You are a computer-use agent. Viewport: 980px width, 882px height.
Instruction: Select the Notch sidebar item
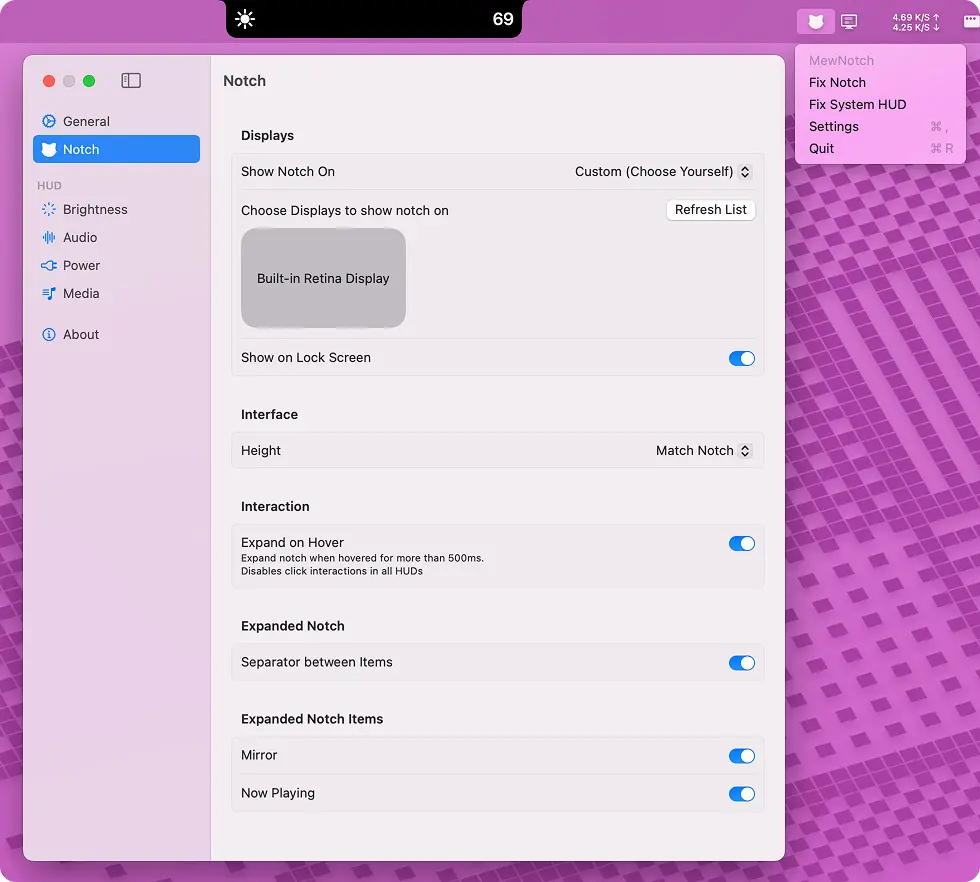(116, 149)
